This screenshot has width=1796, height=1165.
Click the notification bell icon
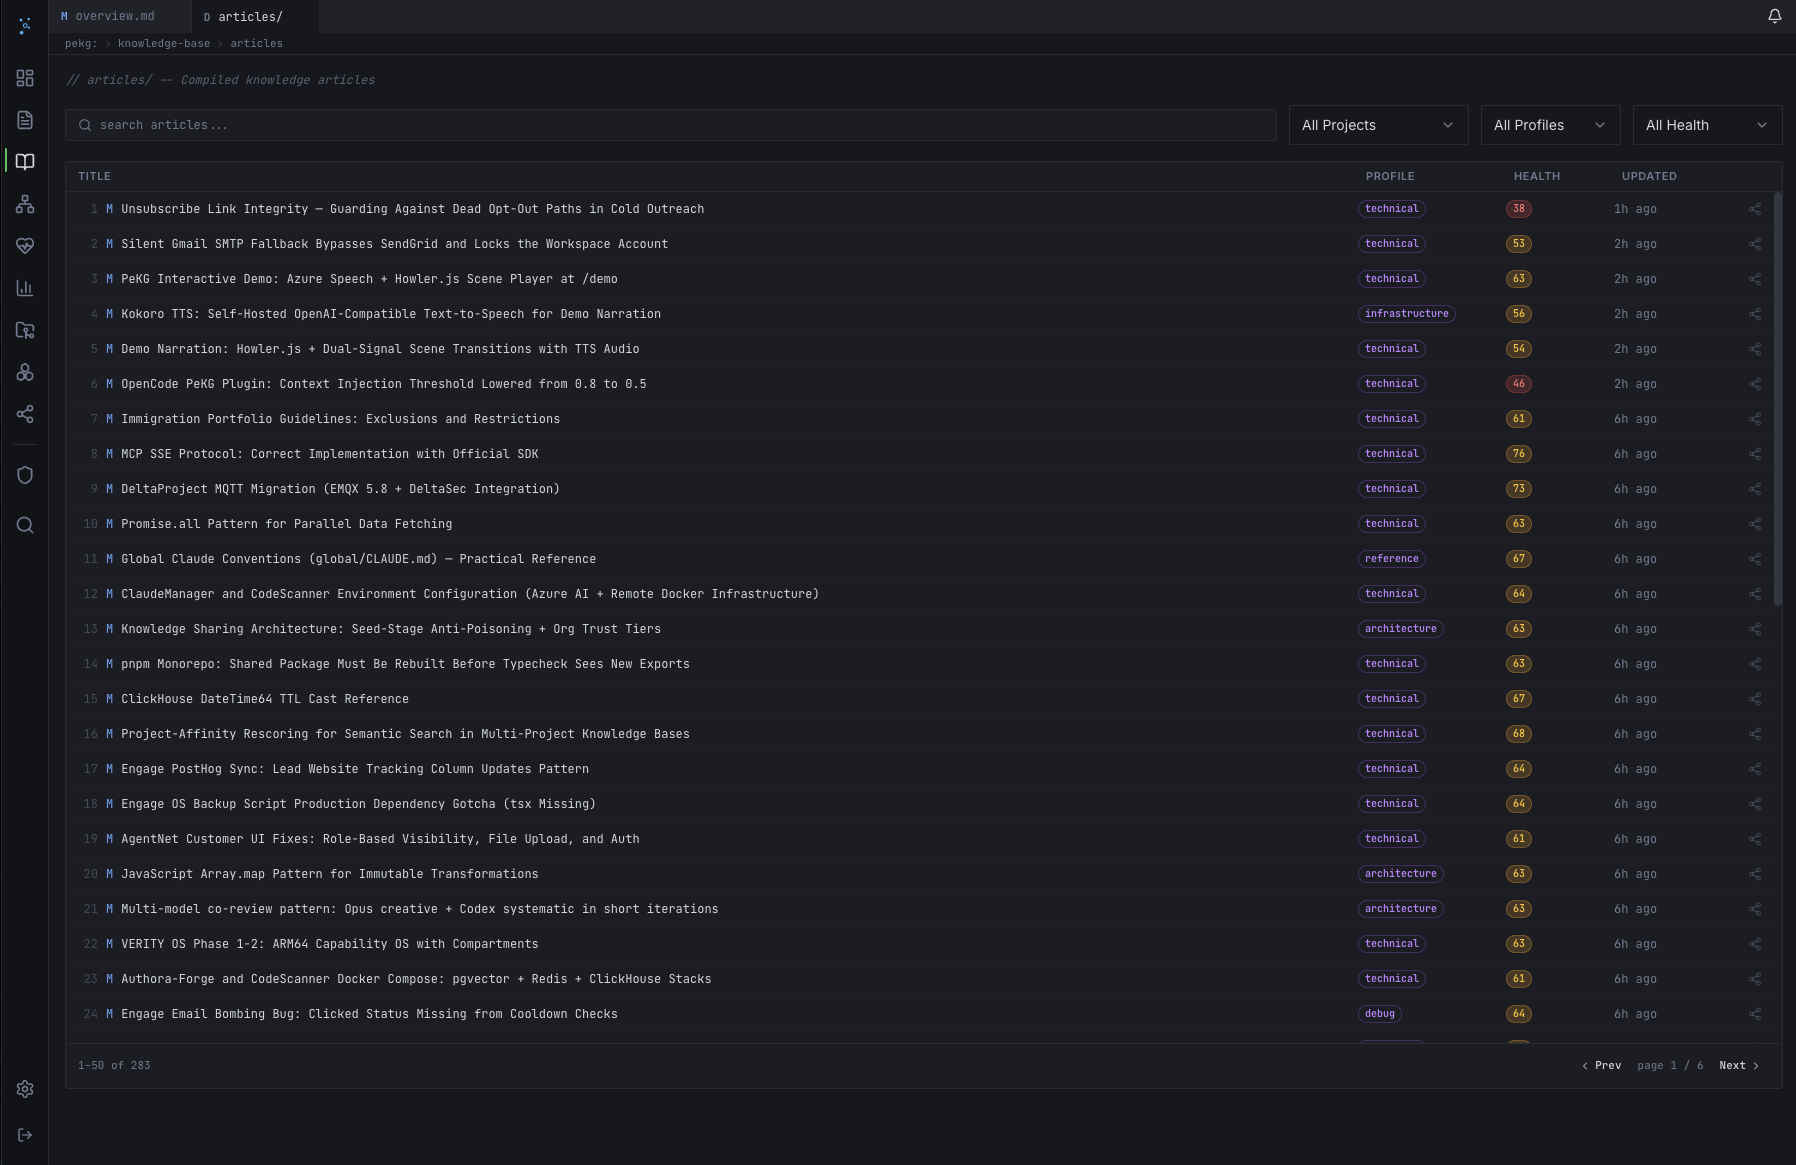pyautogui.click(x=1774, y=16)
